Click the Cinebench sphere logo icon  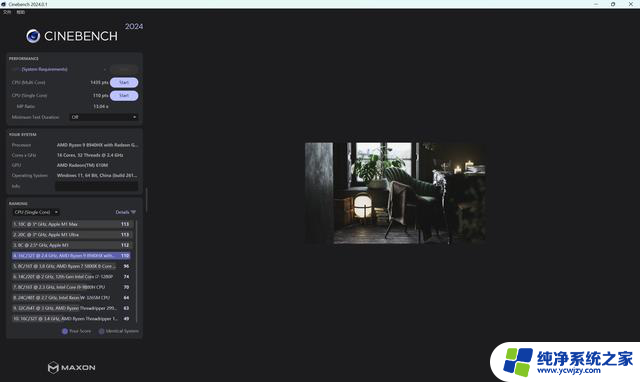pos(33,36)
